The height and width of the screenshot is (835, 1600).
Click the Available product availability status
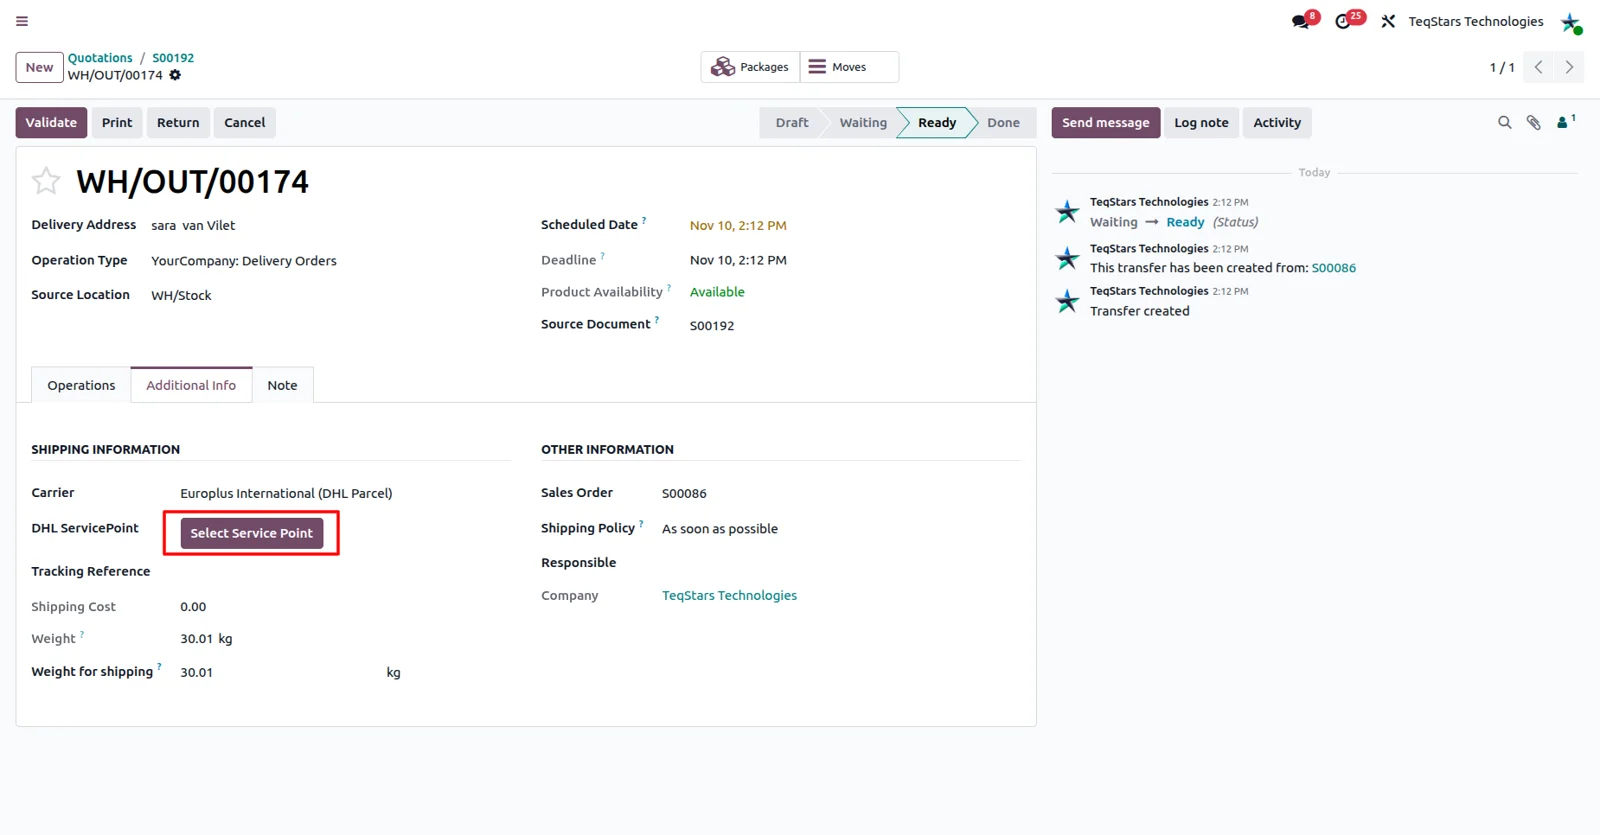coord(717,292)
